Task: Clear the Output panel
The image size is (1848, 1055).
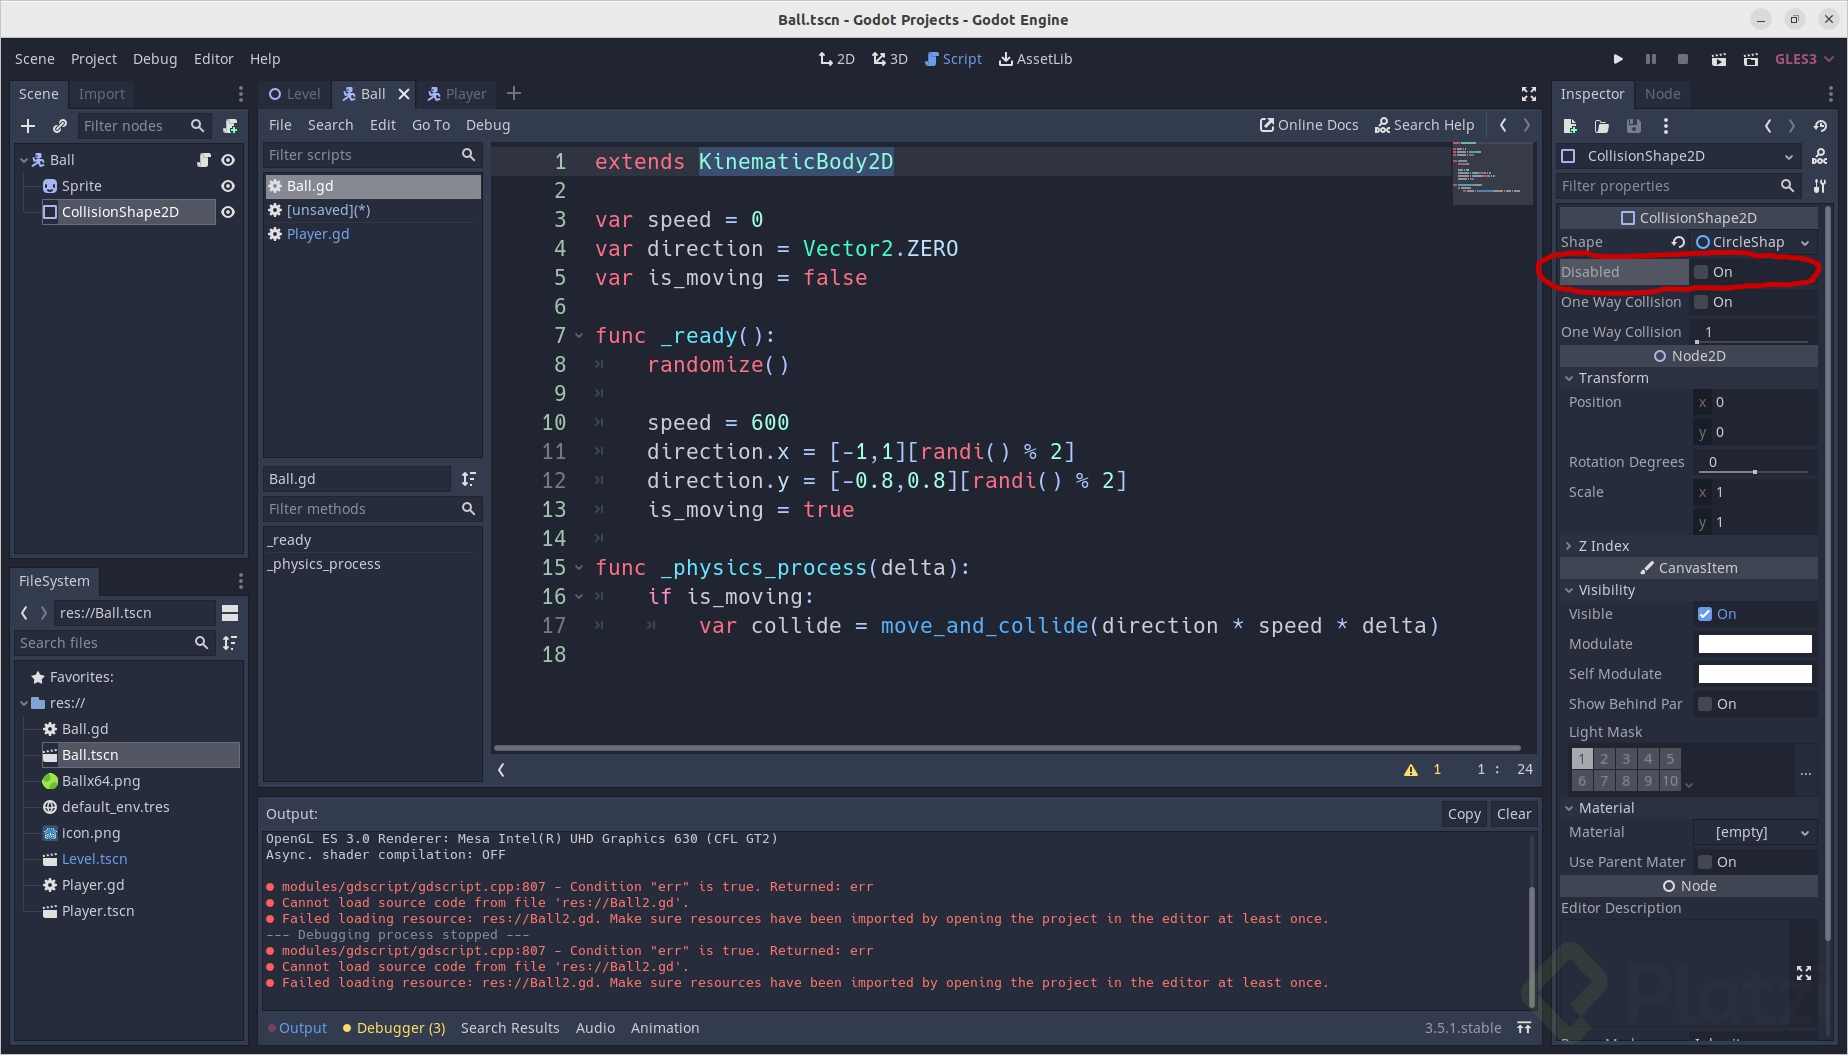Action: [x=1514, y=813]
